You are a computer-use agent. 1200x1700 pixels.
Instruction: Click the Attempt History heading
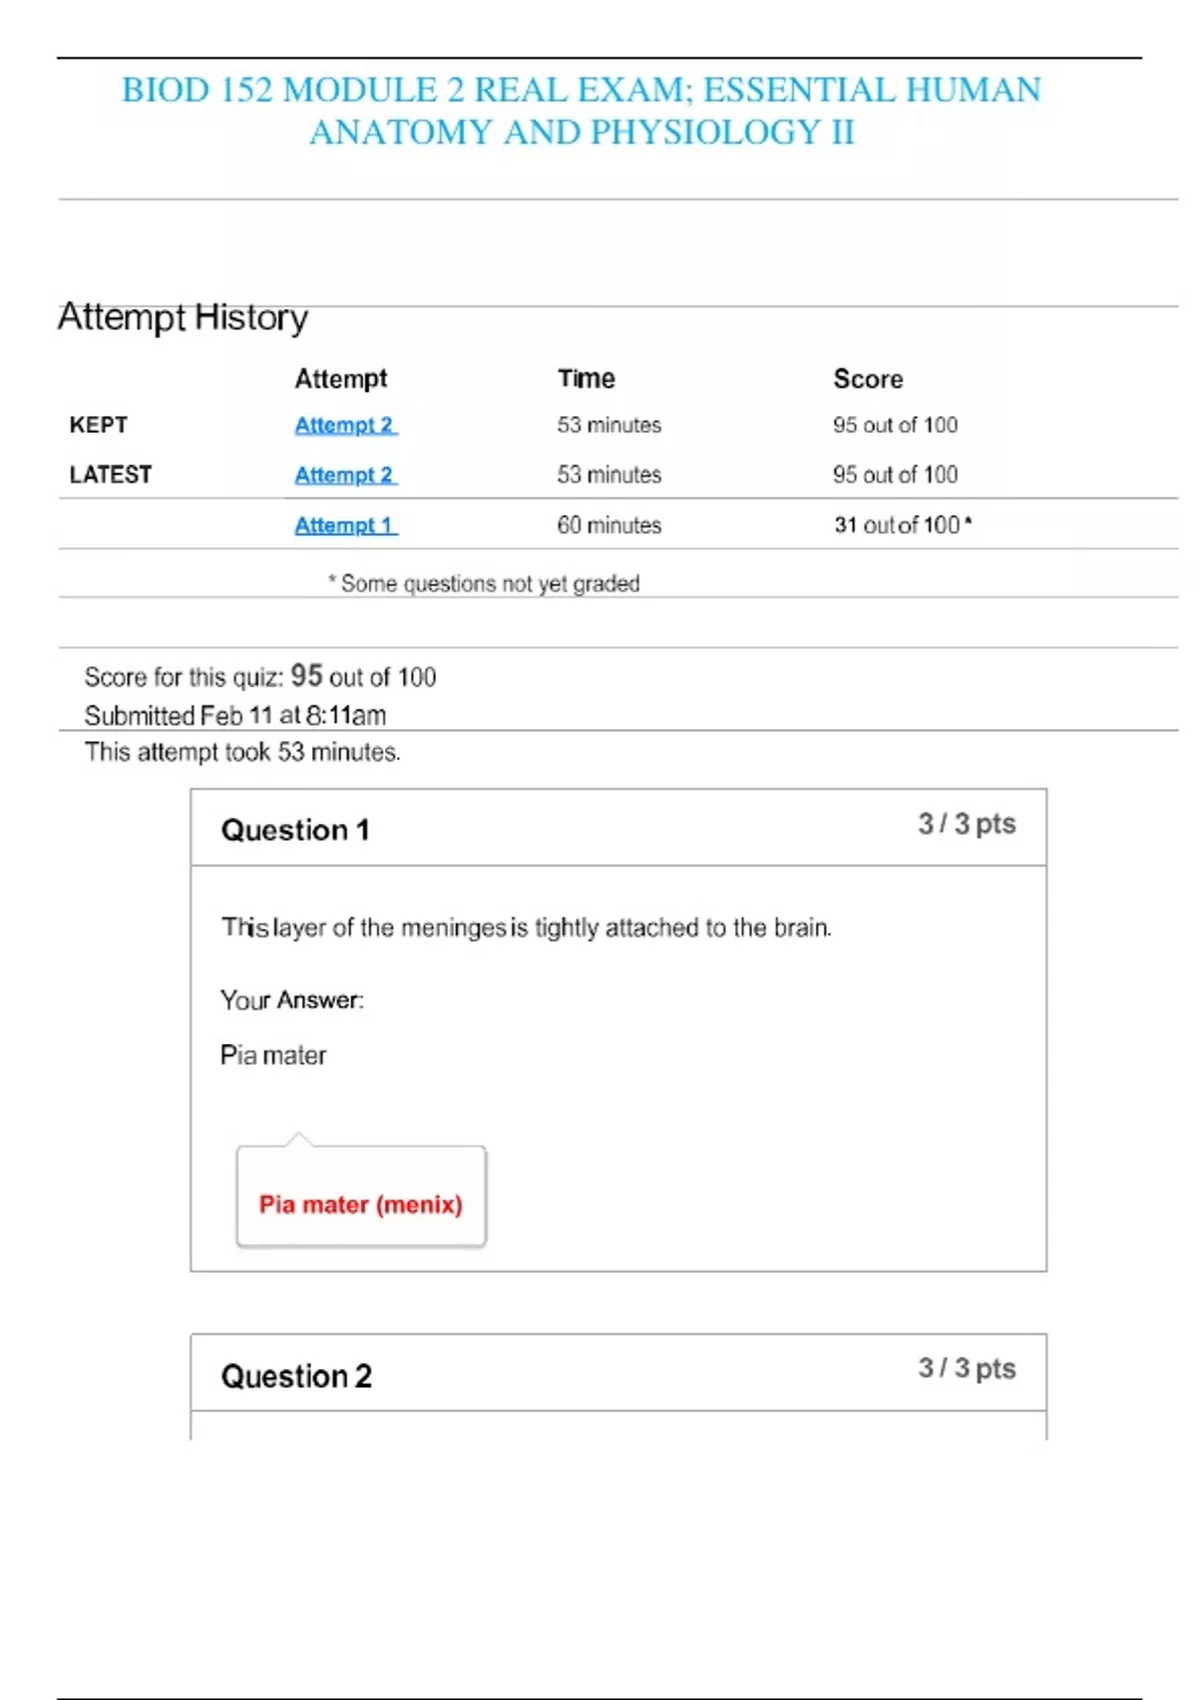tap(183, 317)
